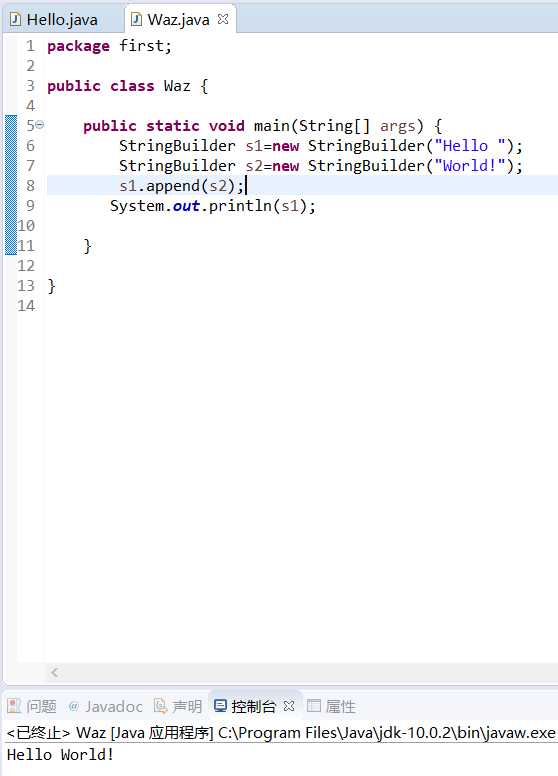Image resolution: width=558 pixels, height=776 pixels.
Task: Click the s1 StringBuilder "Hello " line
Action: 321,146
